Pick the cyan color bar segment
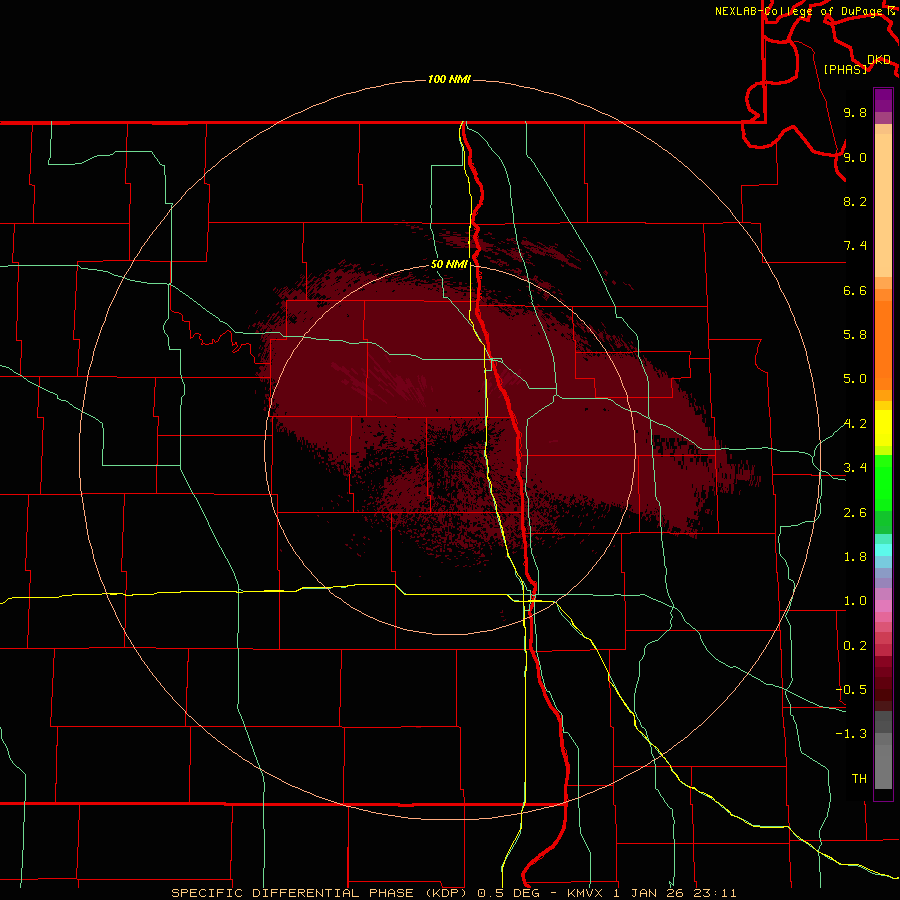The width and height of the screenshot is (900, 900). click(883, 549)
